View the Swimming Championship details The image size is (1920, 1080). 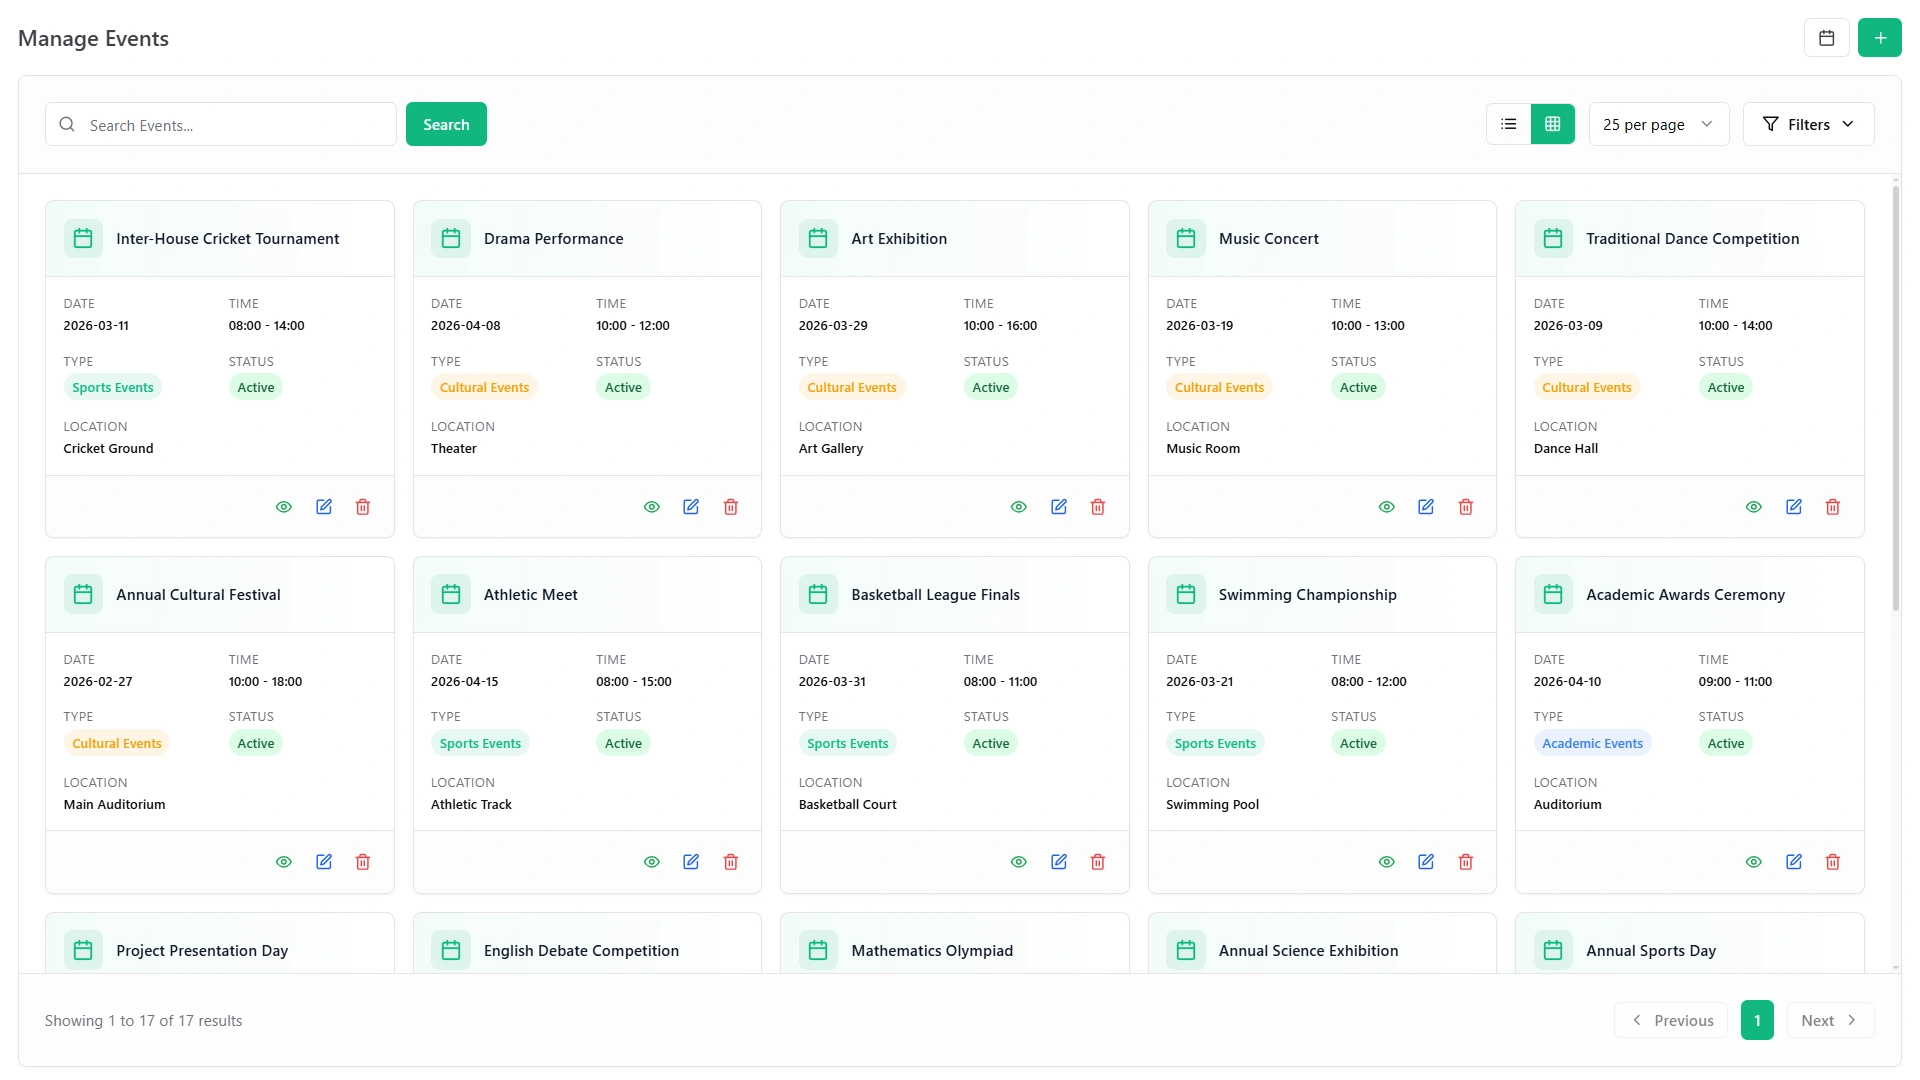1387,862
